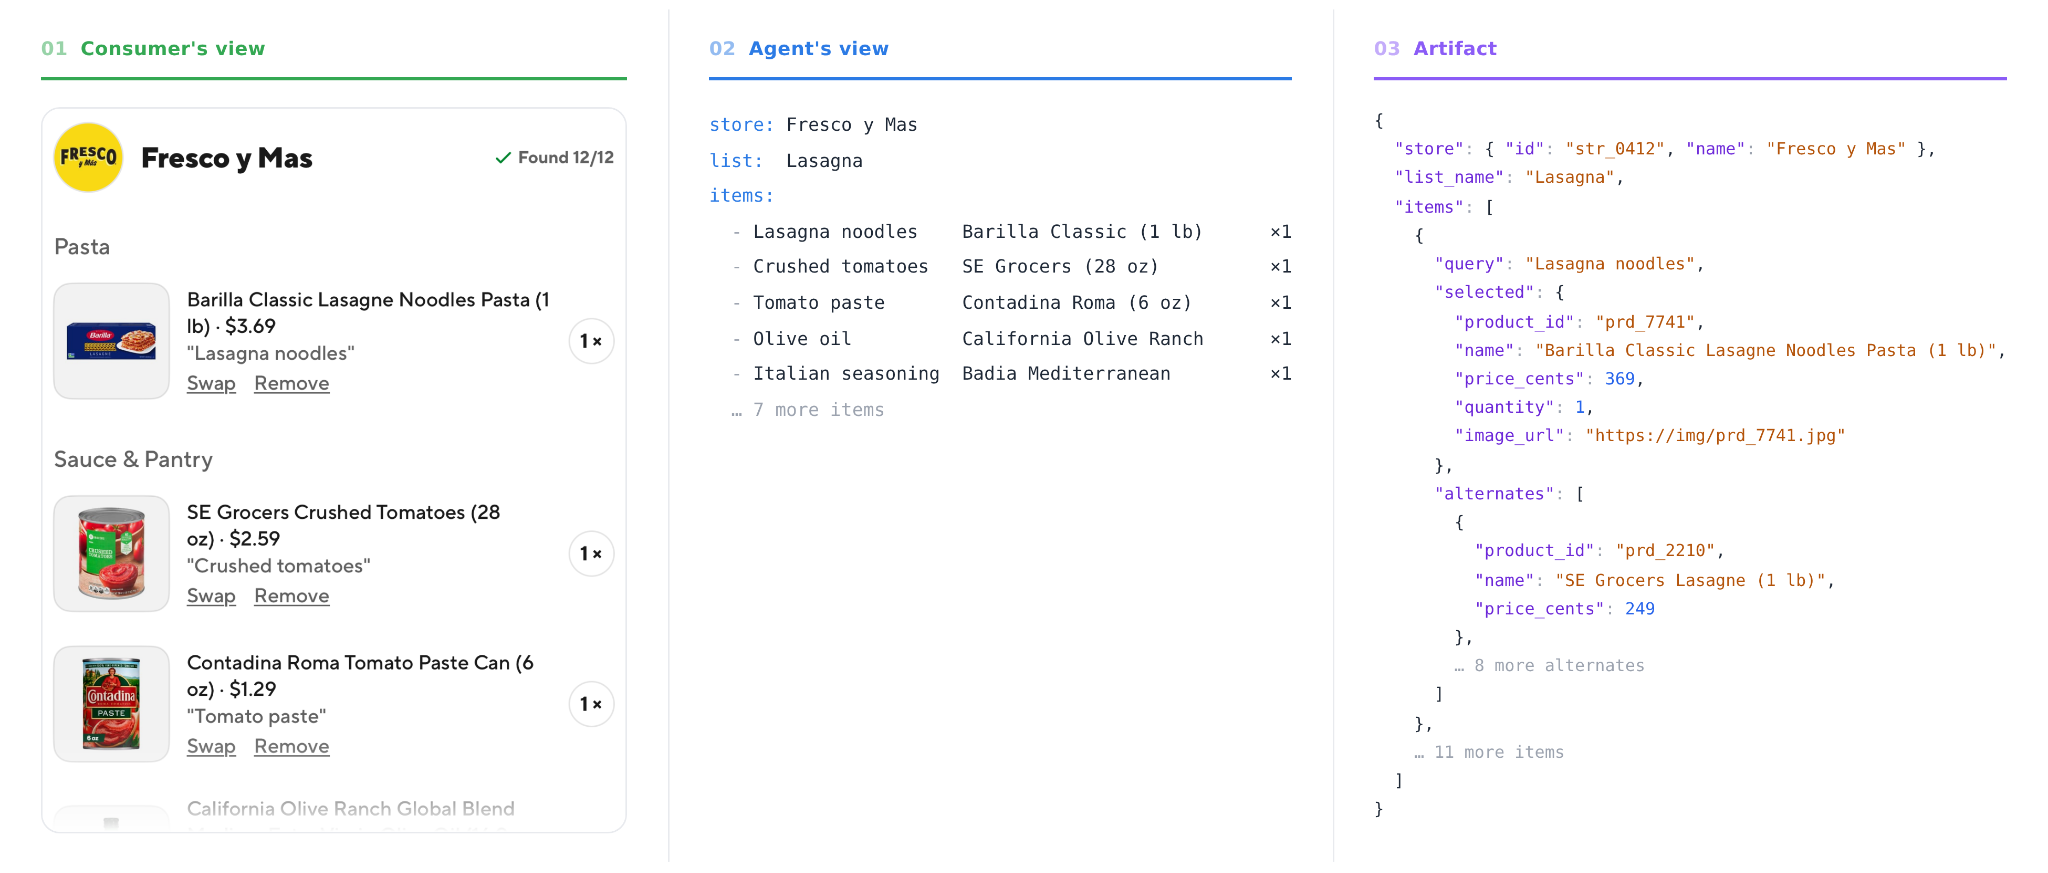Remove the Barilla Classic Lasagne Noodles
Screen dimensions: 2048x873
[x=291, y=383]
